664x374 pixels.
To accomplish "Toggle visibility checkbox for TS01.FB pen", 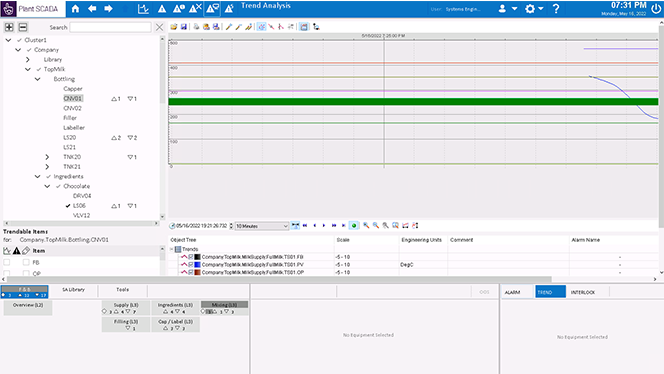I will click(x=191, y=257).
